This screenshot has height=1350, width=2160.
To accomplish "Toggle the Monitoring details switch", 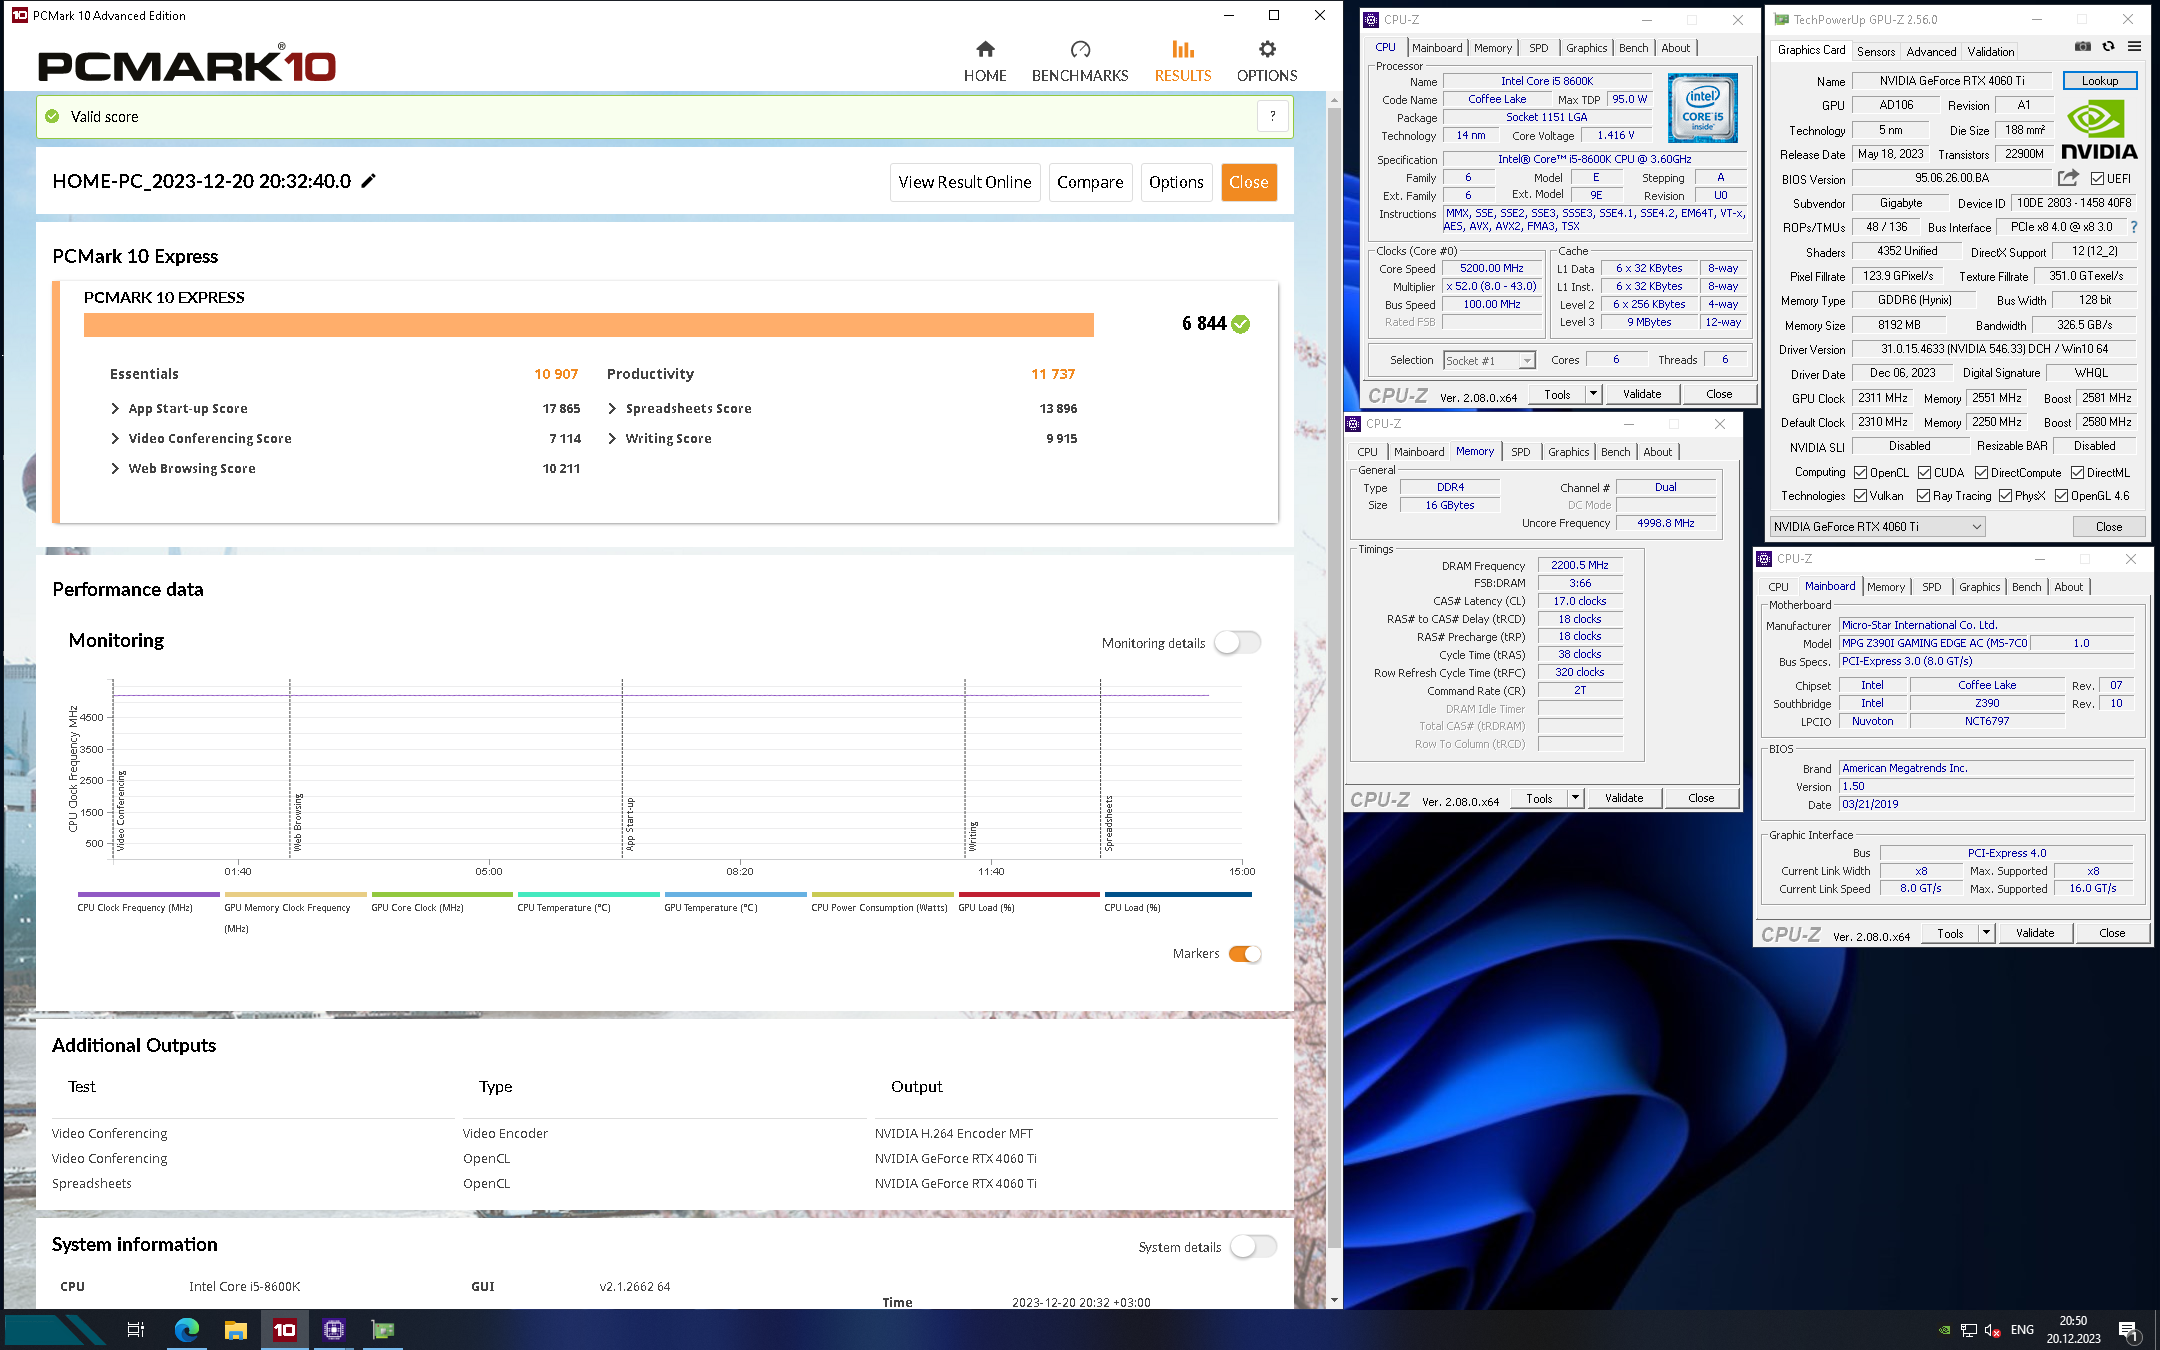I will tap(1238, 642).
